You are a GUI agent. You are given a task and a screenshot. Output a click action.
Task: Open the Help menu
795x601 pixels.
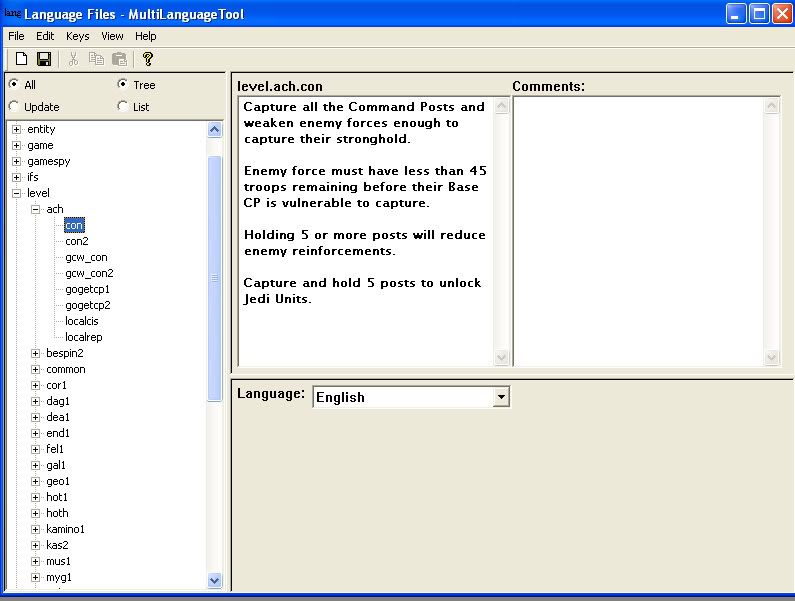pyautogui.click(x=146, y=36)
